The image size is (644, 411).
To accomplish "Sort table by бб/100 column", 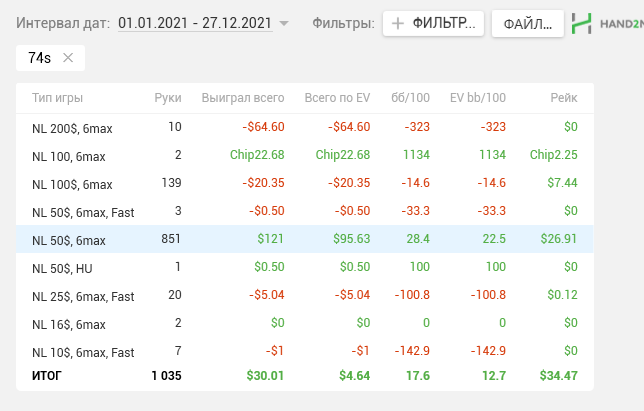I will pyautogui.click(x=410, y=98).
